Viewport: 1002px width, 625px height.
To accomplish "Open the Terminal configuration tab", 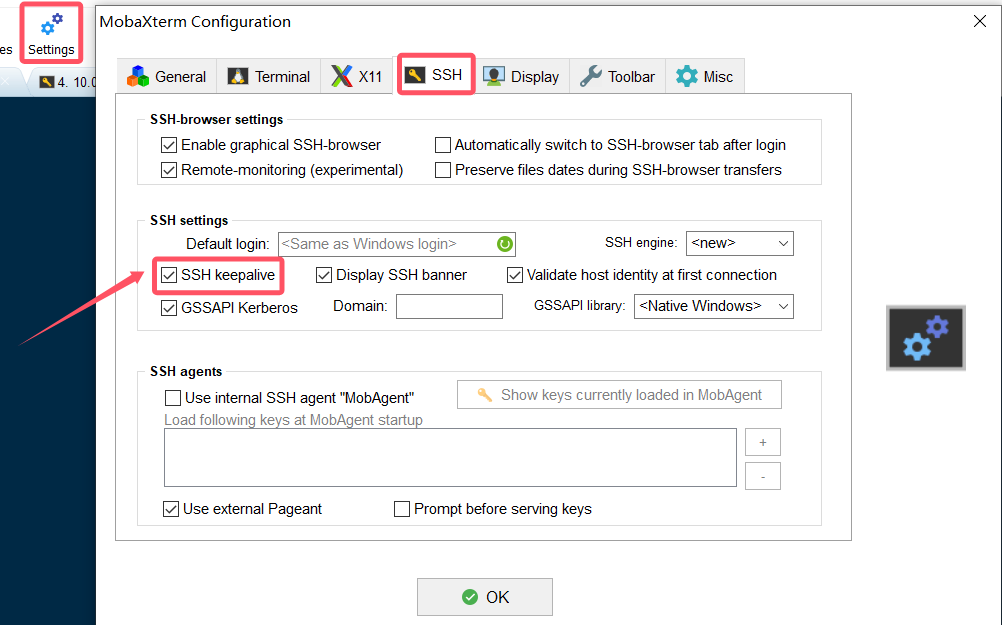I will click(268, 77).
